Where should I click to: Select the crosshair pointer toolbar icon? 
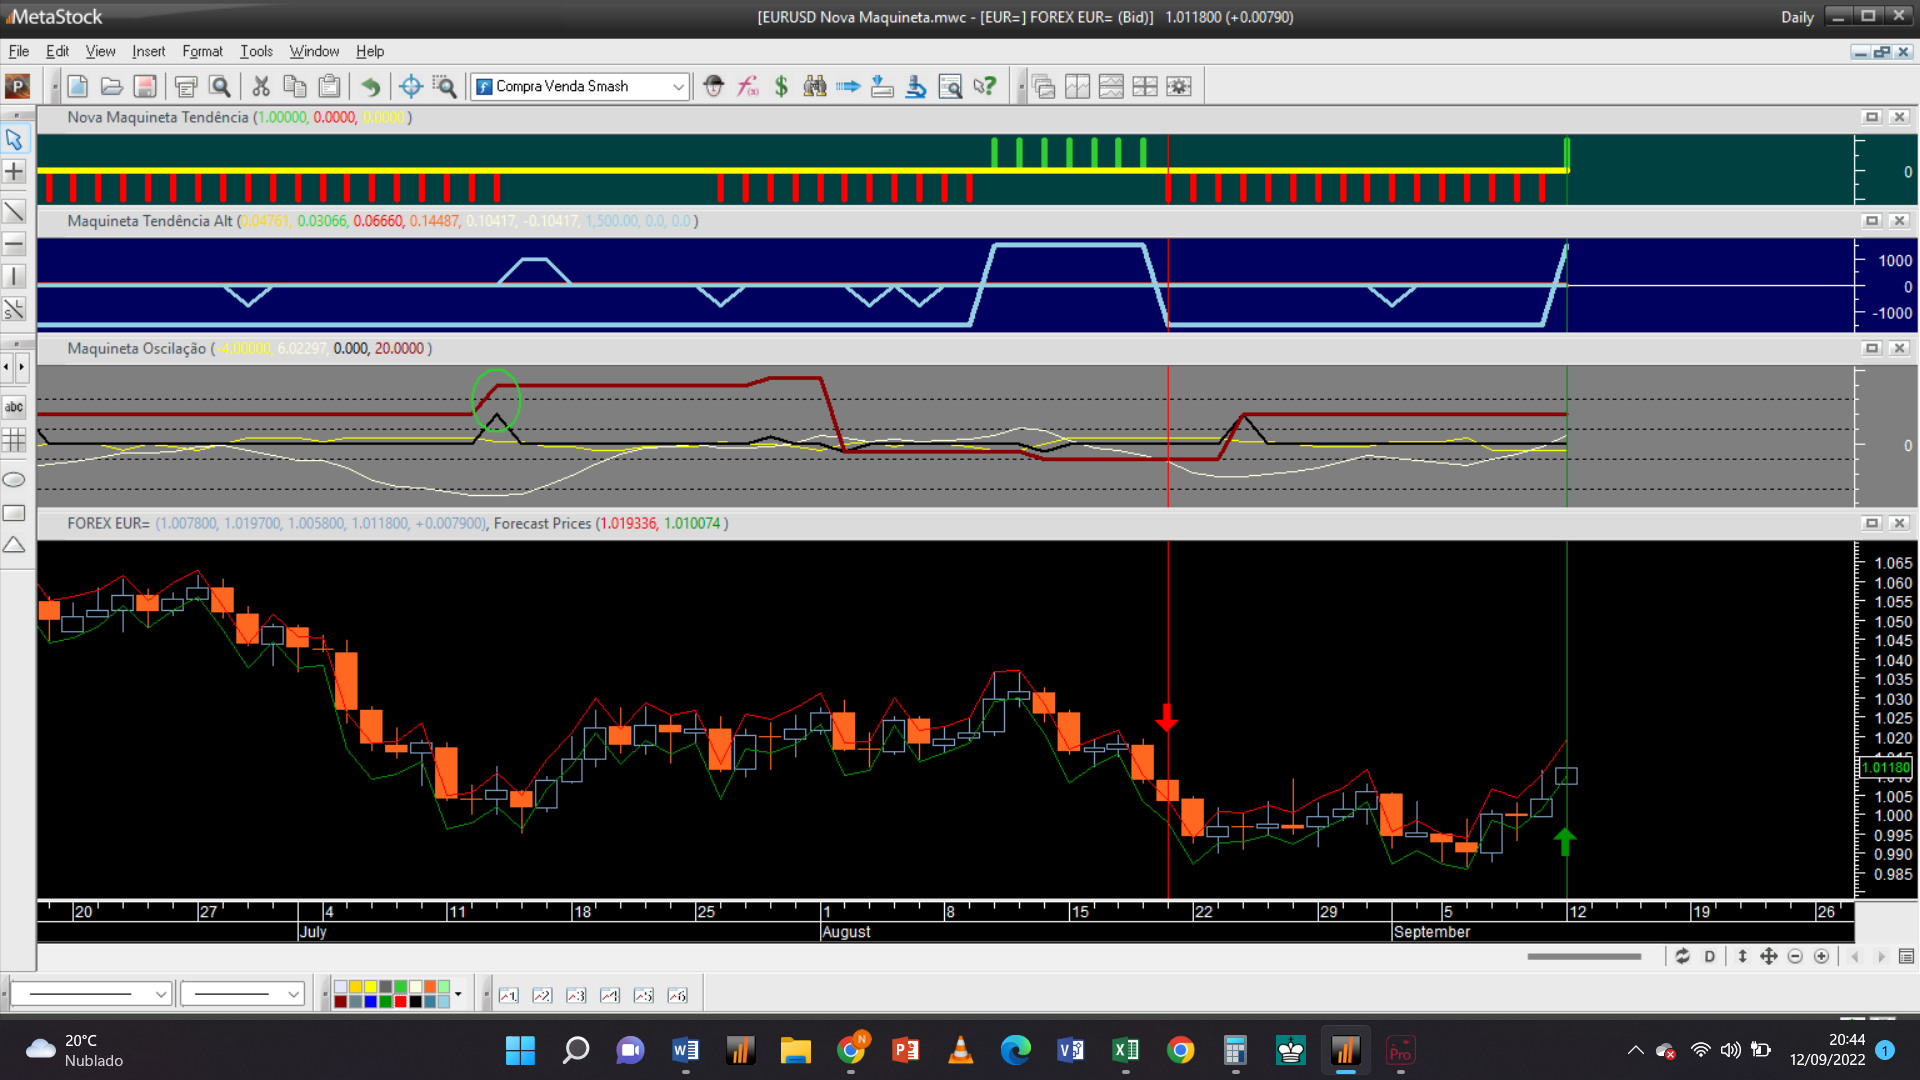[x=410, y=87]
